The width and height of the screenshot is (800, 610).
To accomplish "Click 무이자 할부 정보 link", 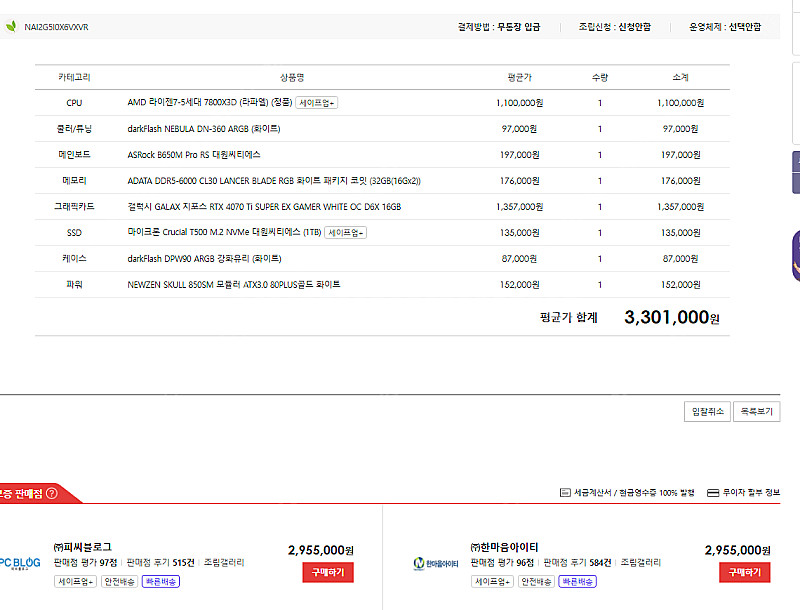I will coord(751,492).
